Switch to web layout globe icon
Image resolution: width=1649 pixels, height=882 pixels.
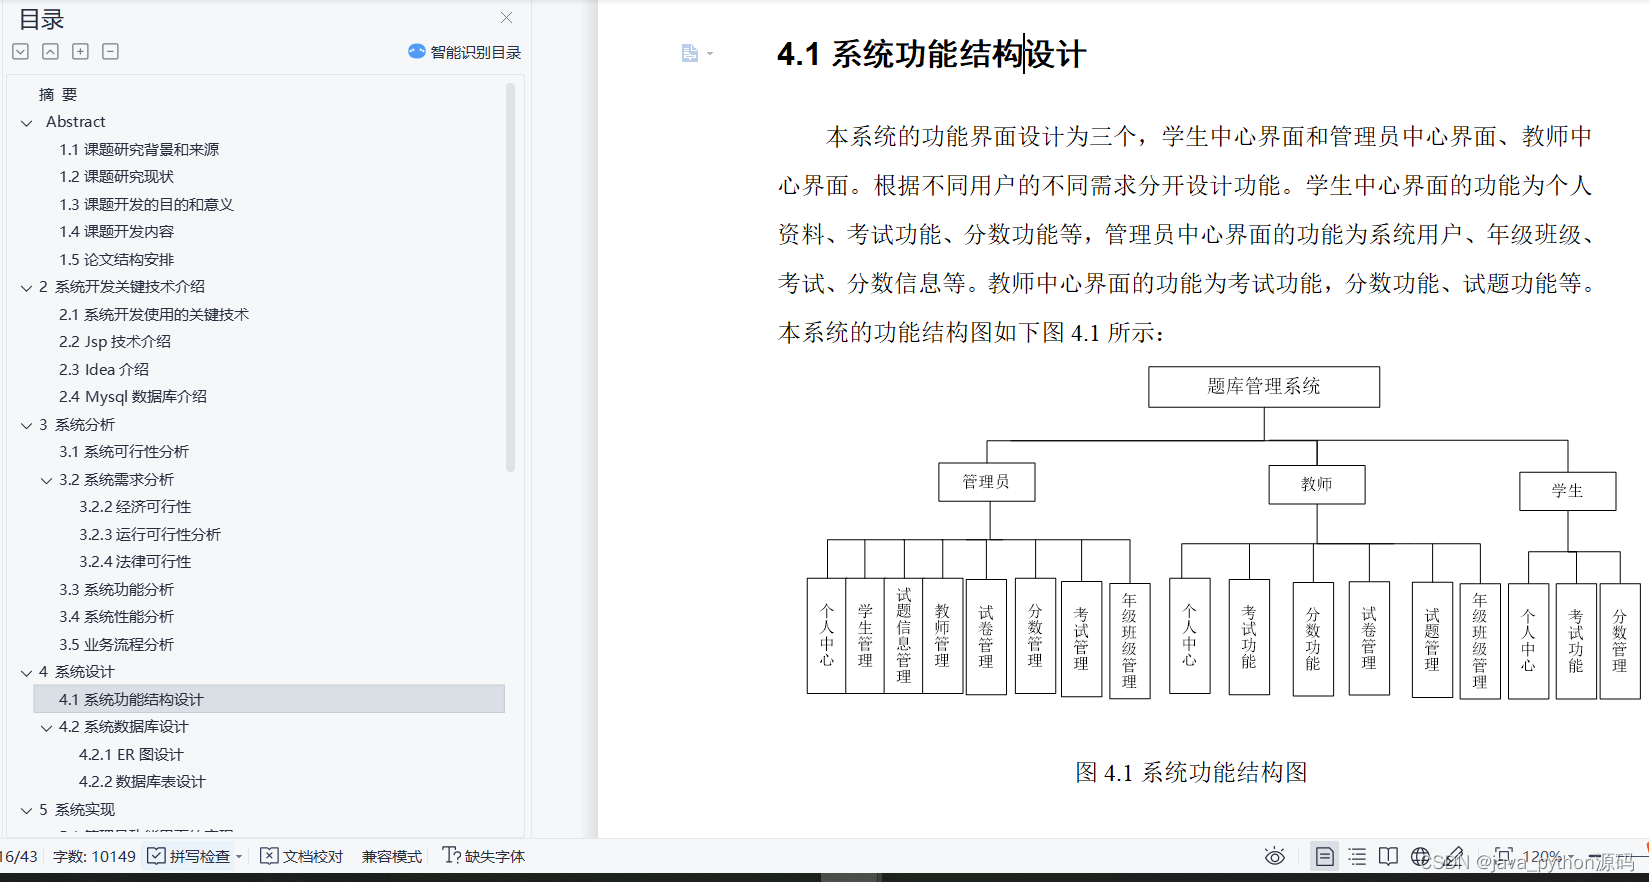pyautogui.click(x=1420, y=857)
